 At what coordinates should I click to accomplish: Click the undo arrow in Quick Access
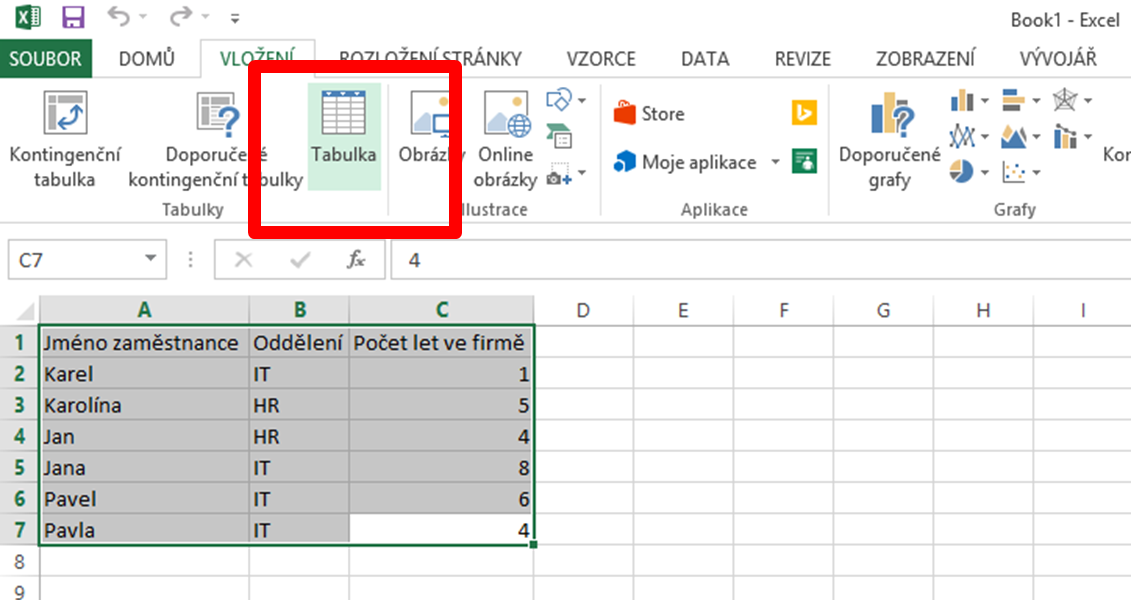pyautogui.click(x=118, y=17)
